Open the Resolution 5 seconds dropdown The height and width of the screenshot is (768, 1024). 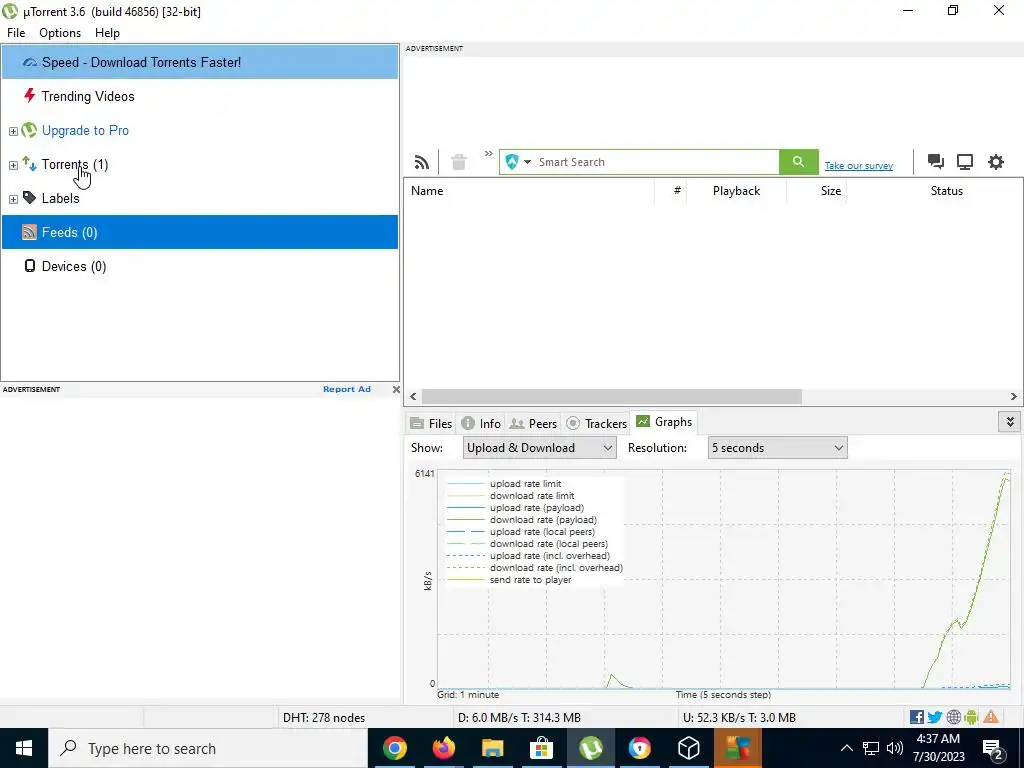point(777,448)
